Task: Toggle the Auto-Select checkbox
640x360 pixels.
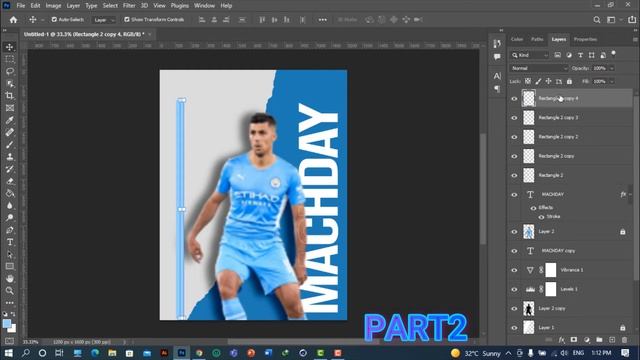Action: pos(54,20)
